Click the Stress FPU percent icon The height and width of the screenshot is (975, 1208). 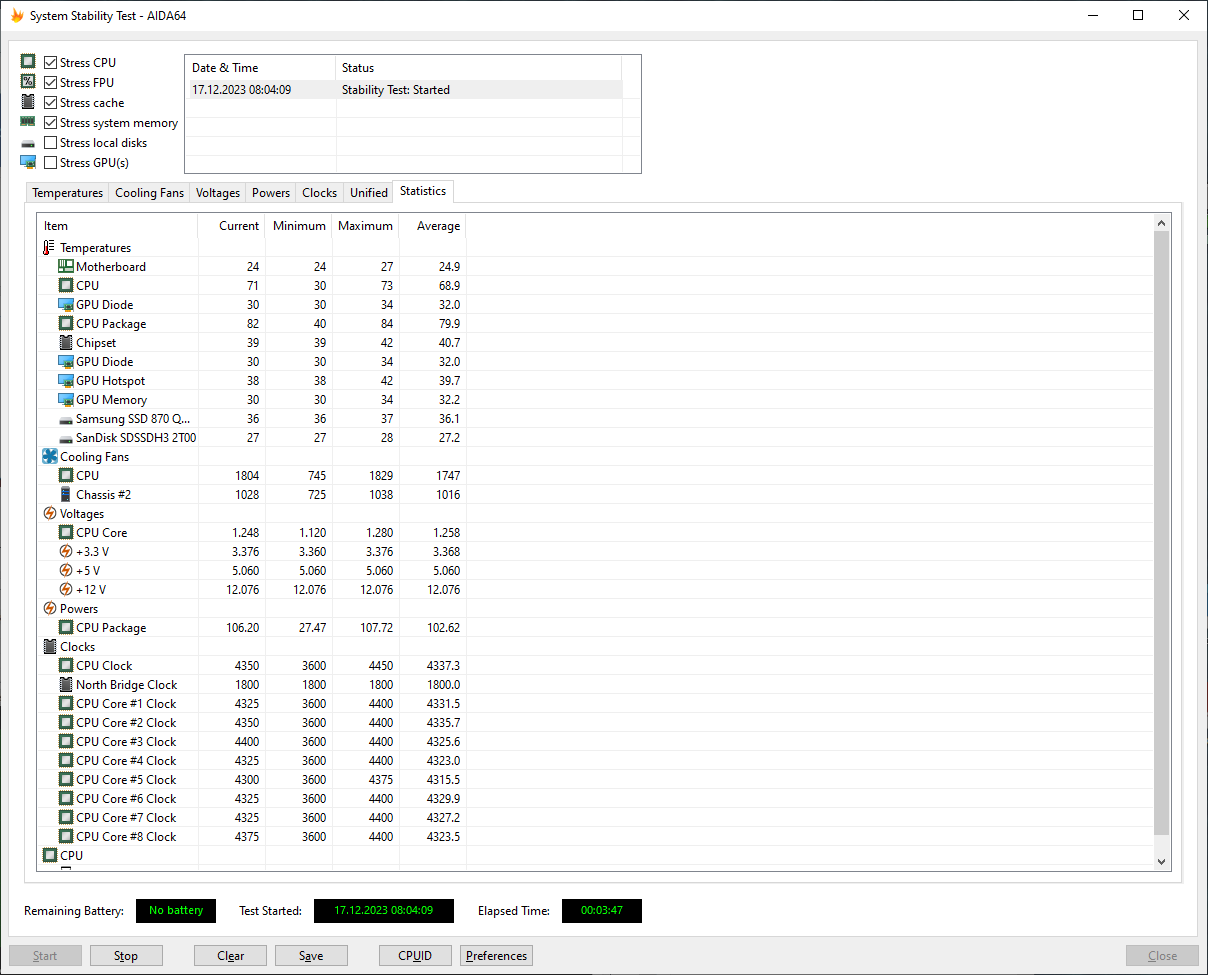click(x=28, y=82)
